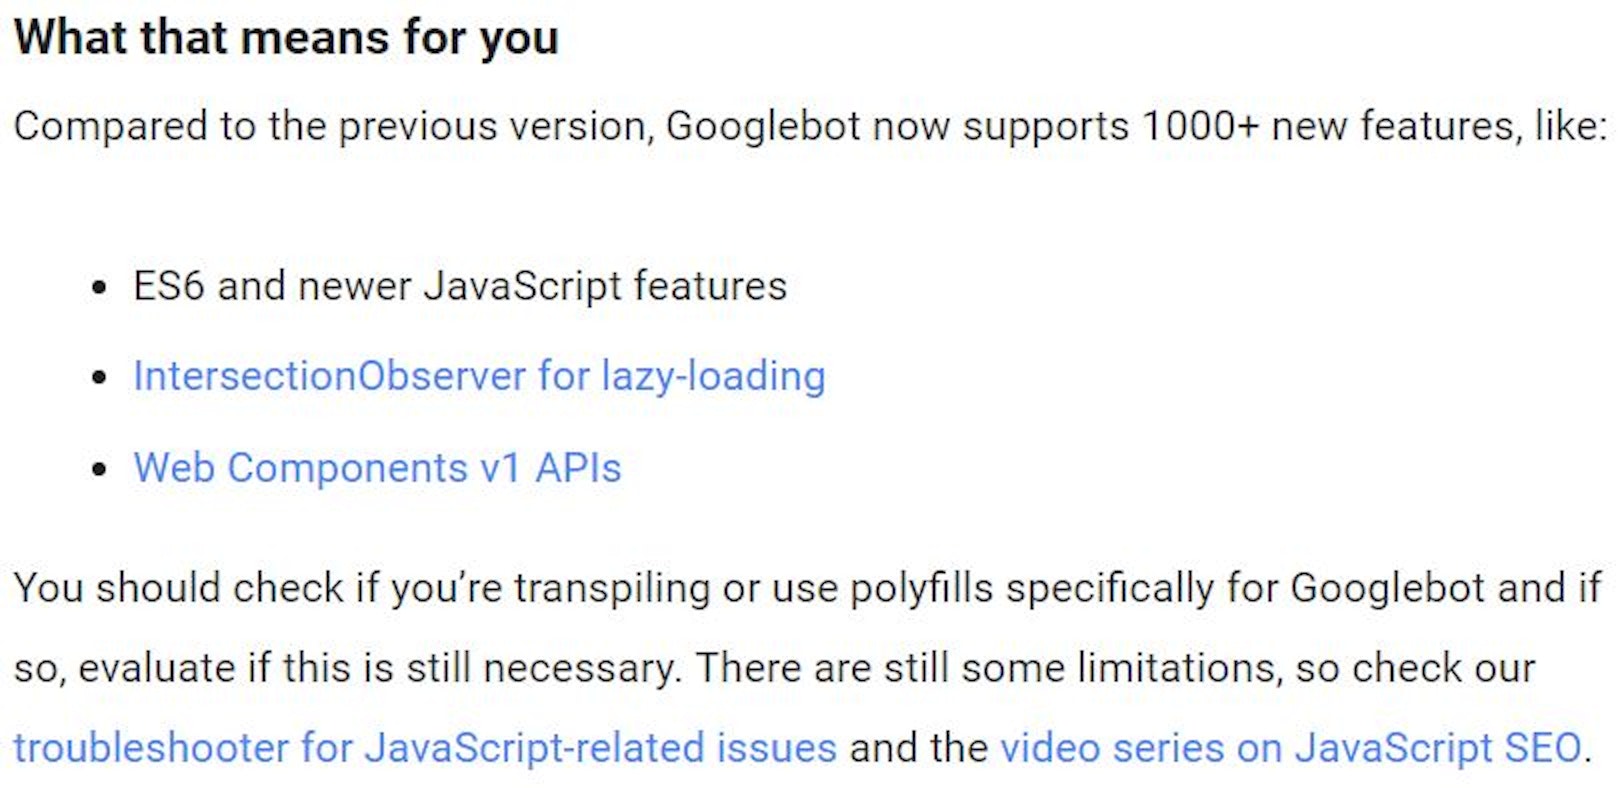This screenshot has height=788, width=1624.
Task: Visit the video series on JavaScript SEO link
Action: tap(1291, 748)
